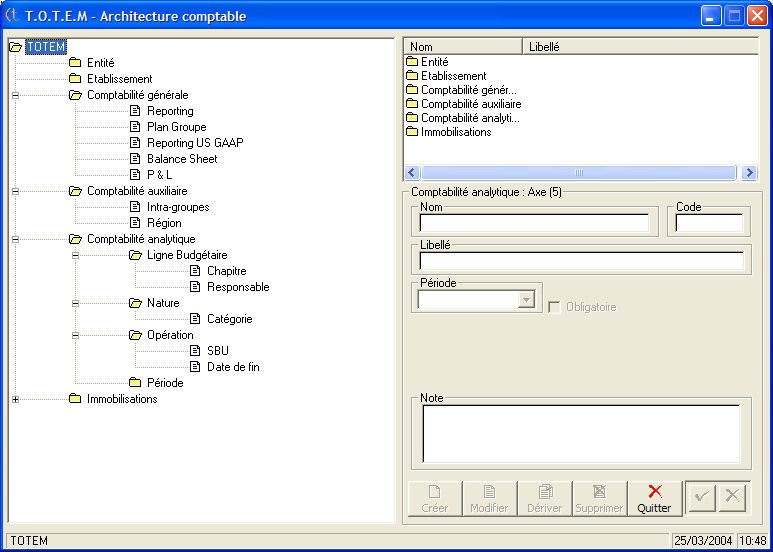The image size is (773, 552).
Task: Collapse the Comptabilité analytique node
Action: [x=16, y=239]
